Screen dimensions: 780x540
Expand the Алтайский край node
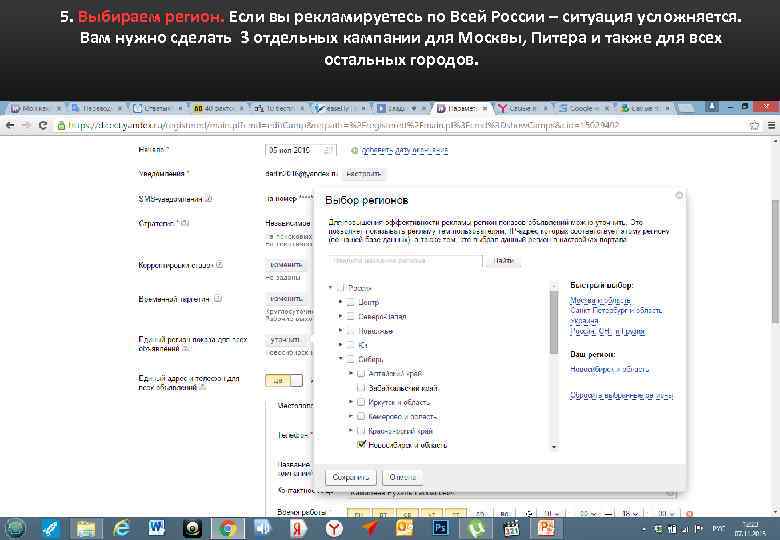point(351,372)
